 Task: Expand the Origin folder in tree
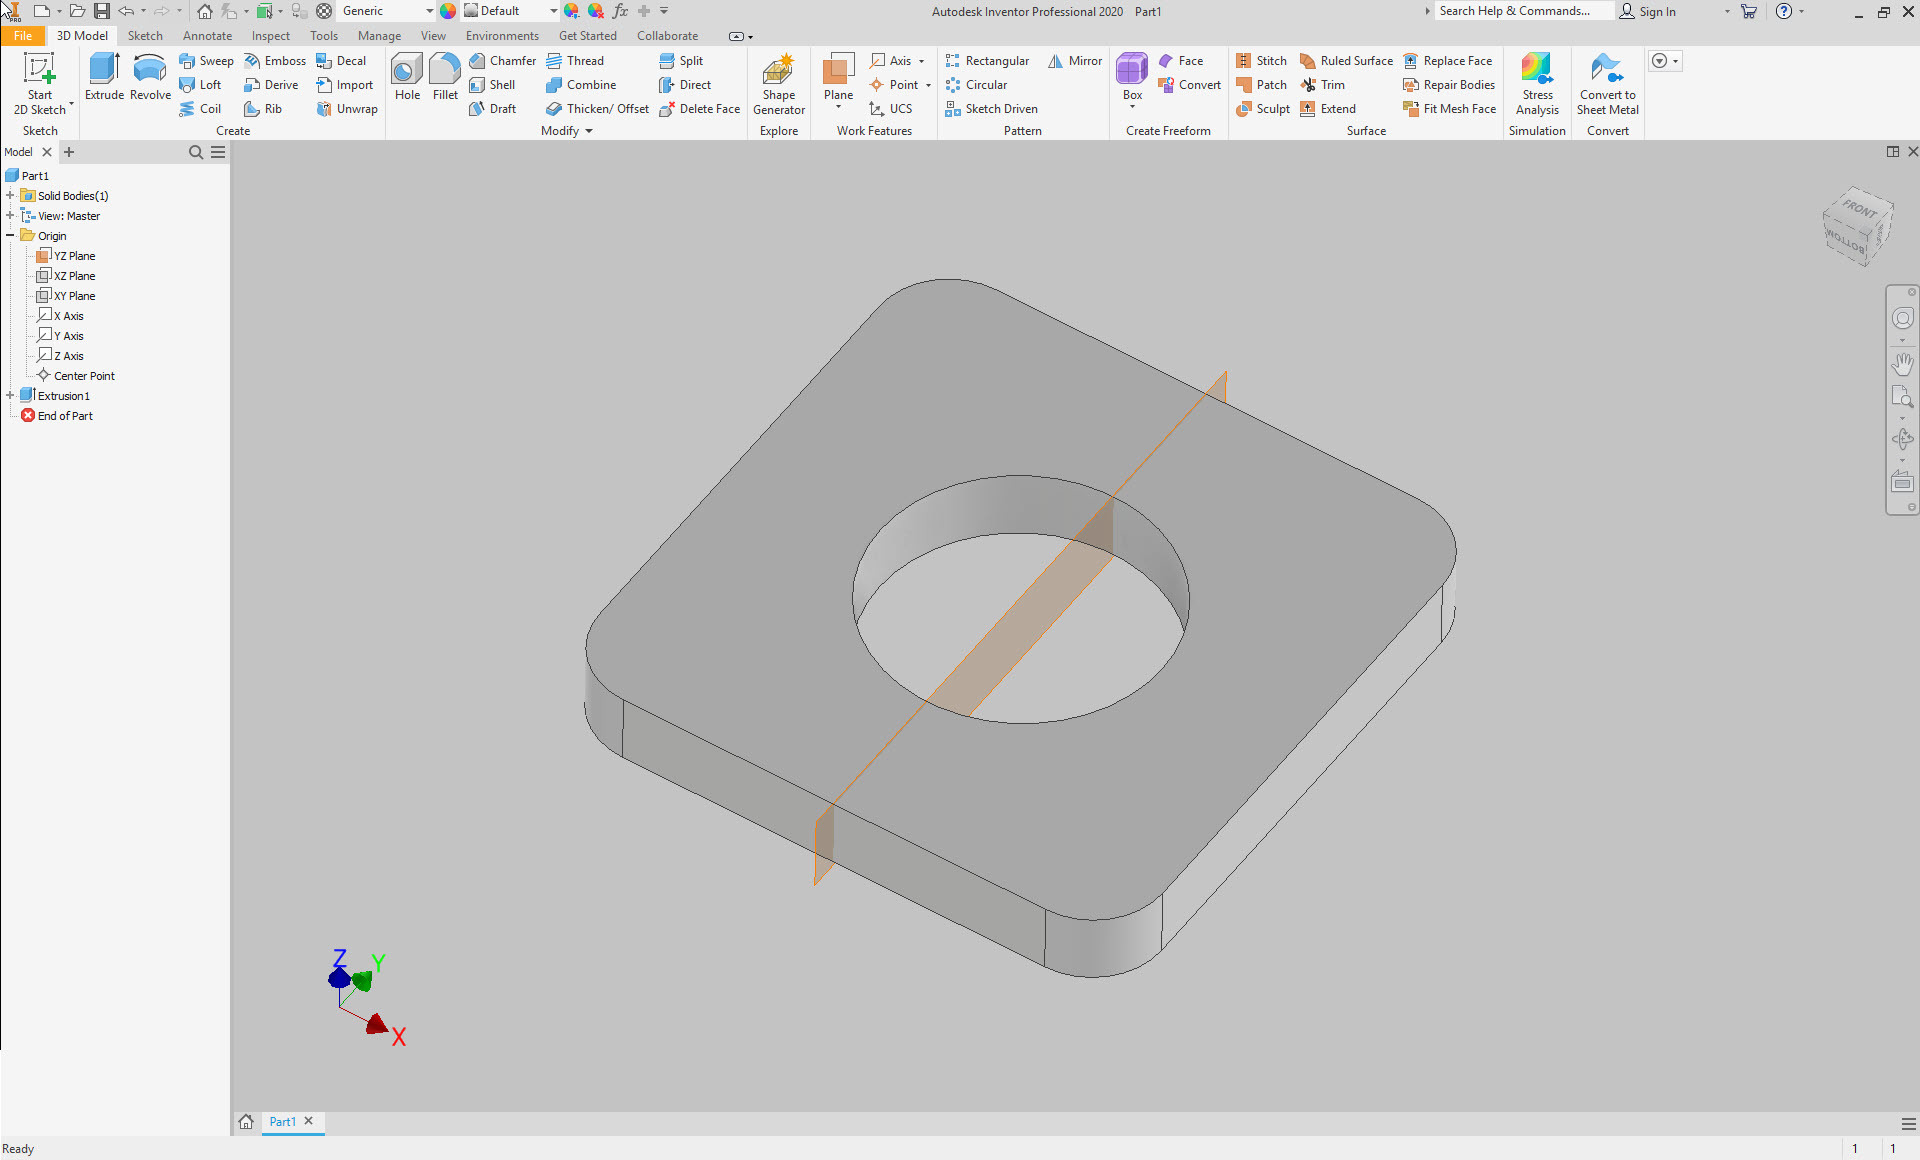coord(10,234)
